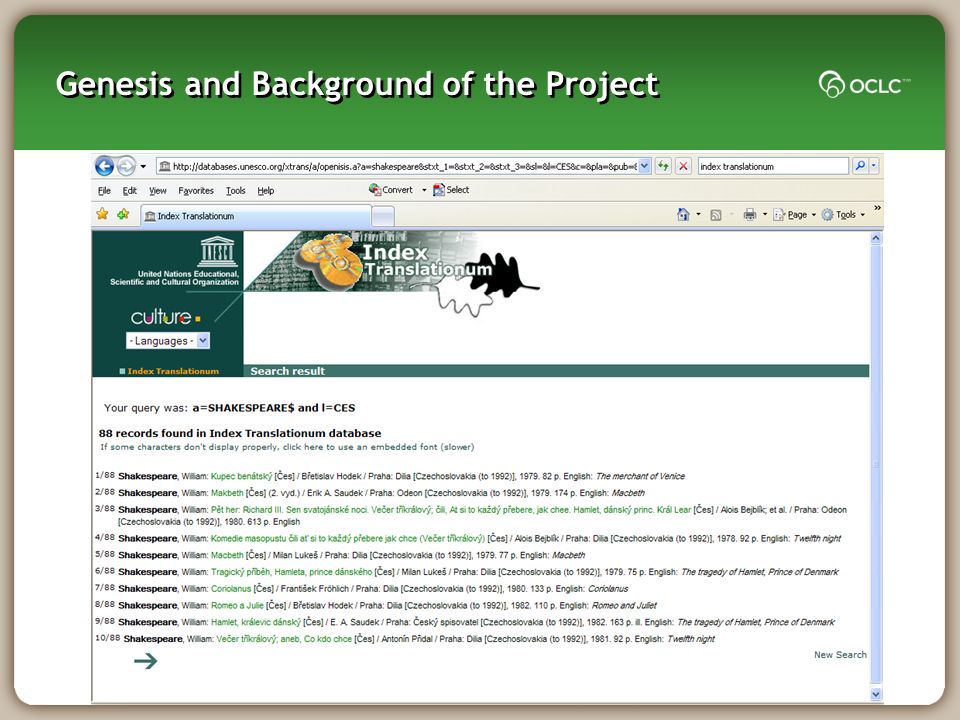Viewport: 960px width, 720px height.
Task: Open Tragický příběh, Hamleta title link
Action: tap(291, 572)
